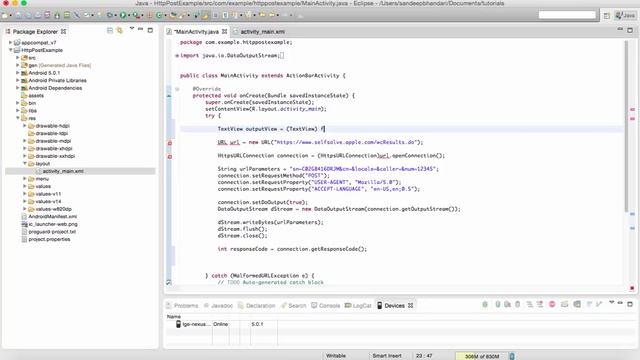The image size is (640, 360).
Task: Open the Android SDK Manager toolbar icon
Action: [57, 15]
